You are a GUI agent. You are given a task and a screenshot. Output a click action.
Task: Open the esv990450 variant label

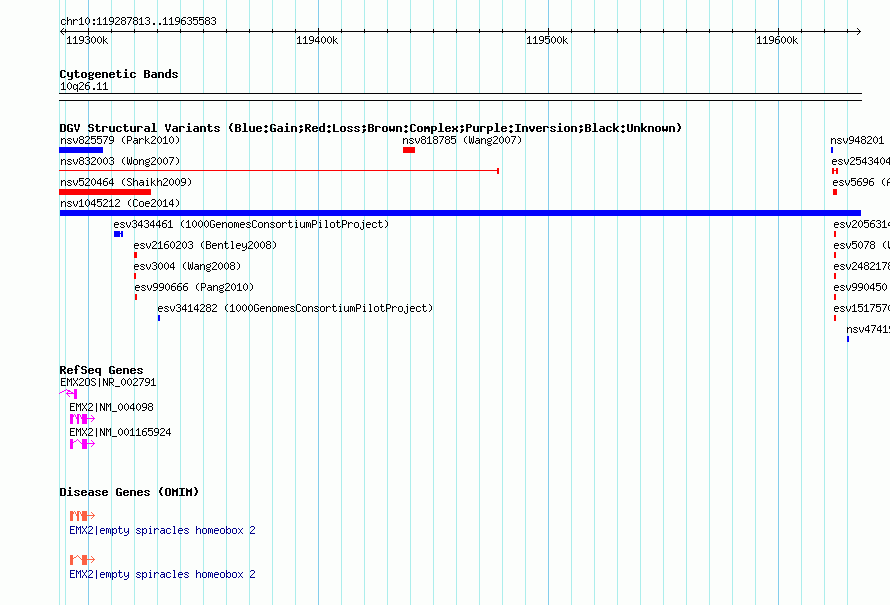pos(860,287)
